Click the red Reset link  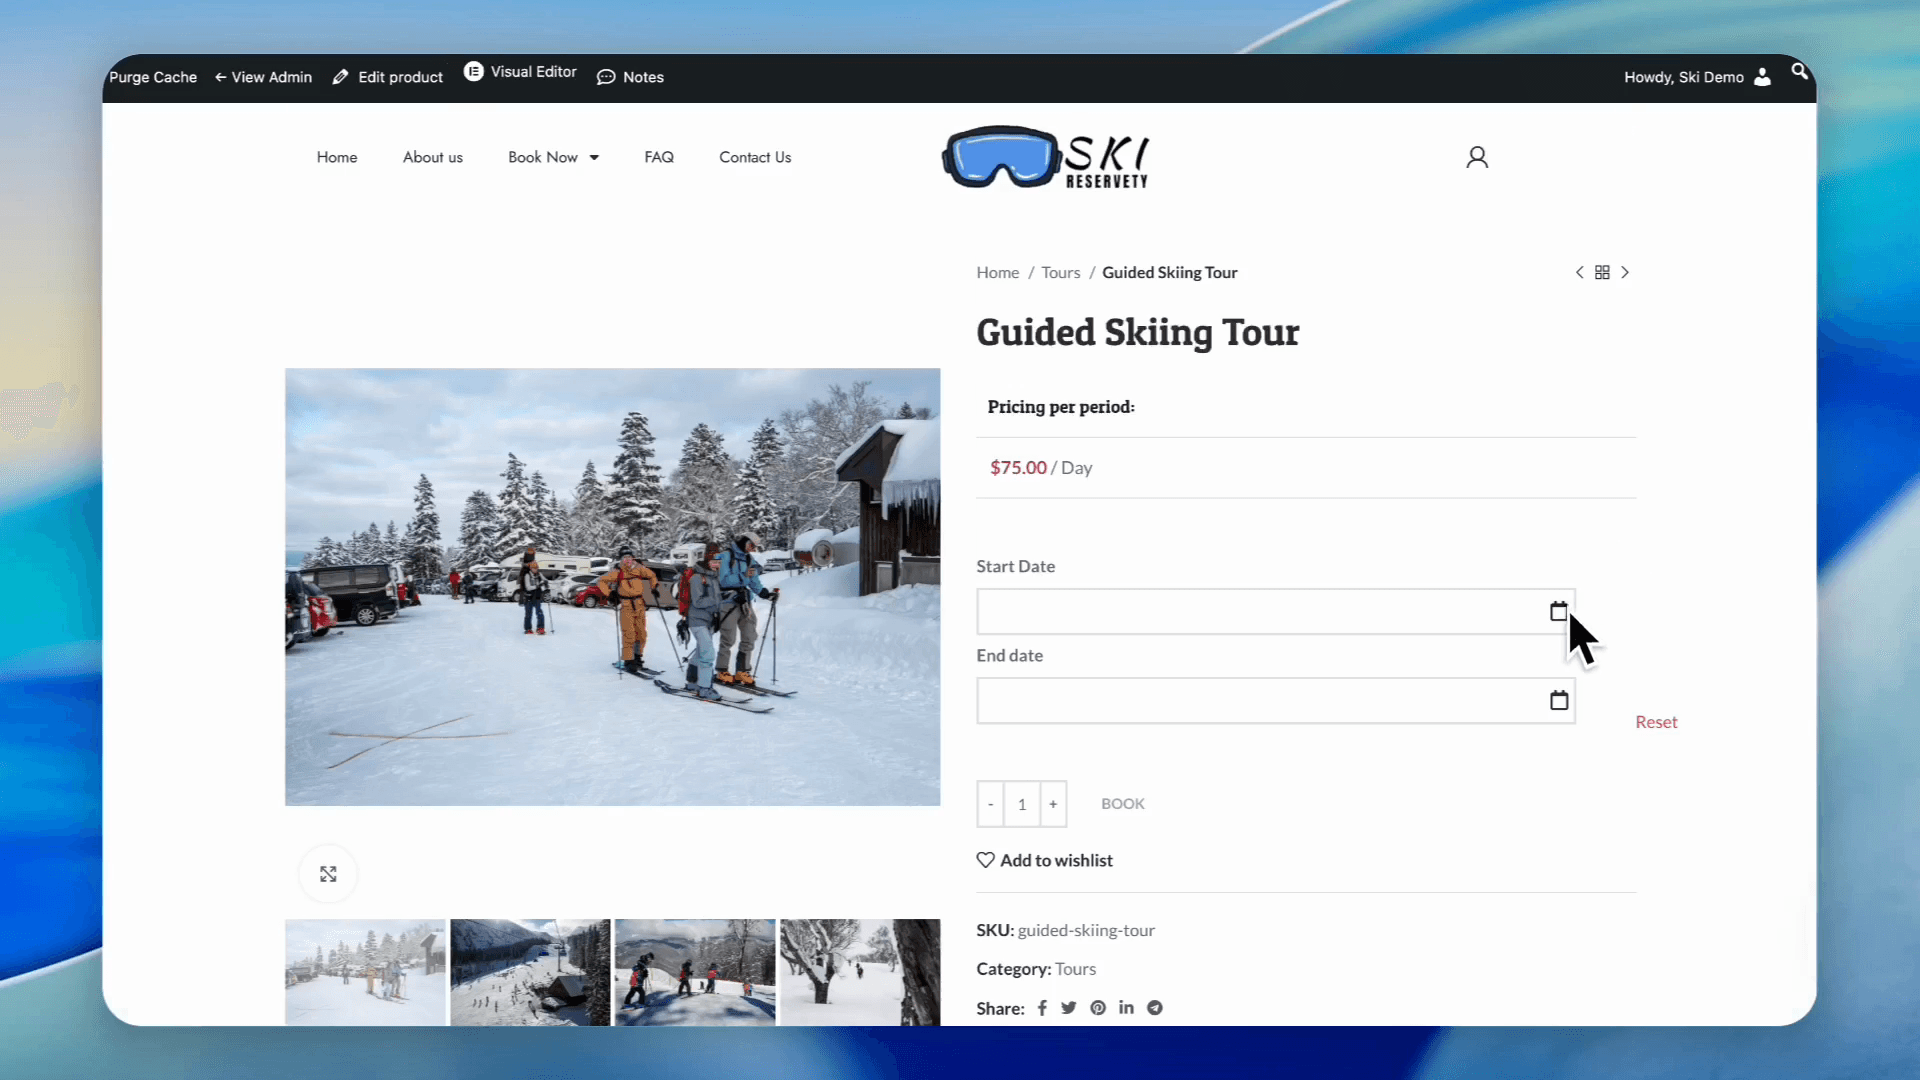click(1656, 722)
